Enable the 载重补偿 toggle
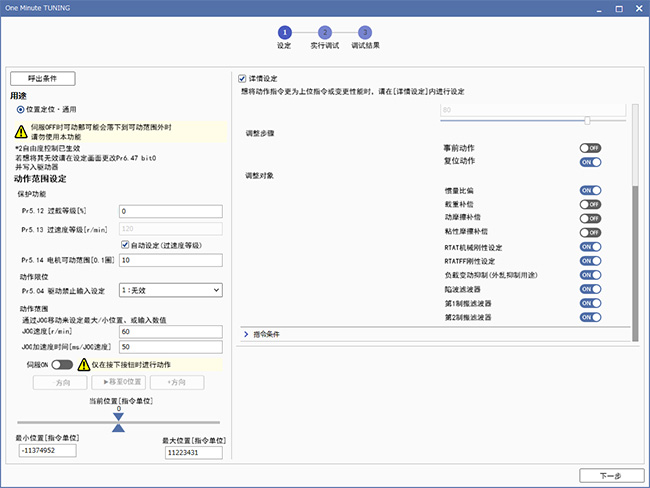650x488 pixels. point(590,204)
